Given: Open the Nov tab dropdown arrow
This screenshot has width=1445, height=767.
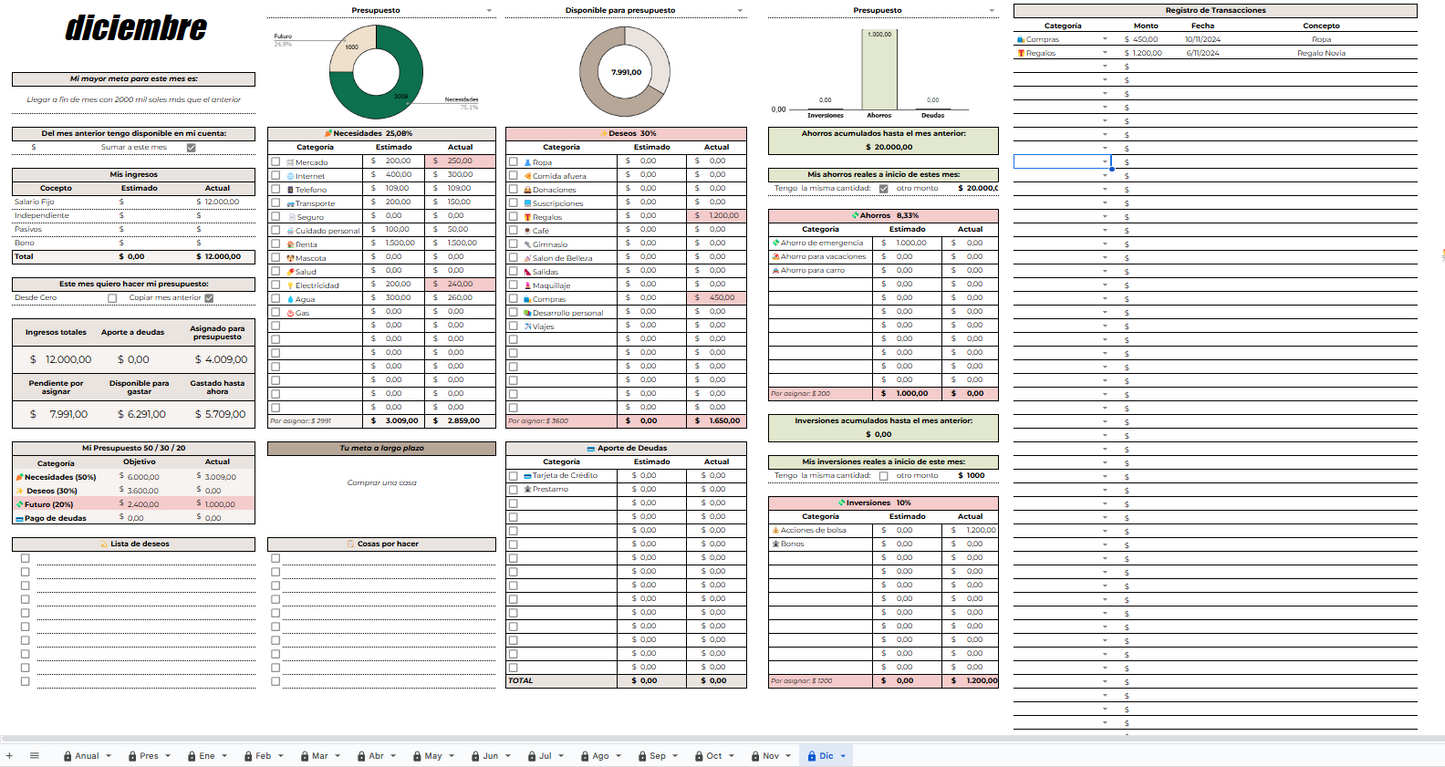Looking at the screenshot, I should tap(788, 756).
